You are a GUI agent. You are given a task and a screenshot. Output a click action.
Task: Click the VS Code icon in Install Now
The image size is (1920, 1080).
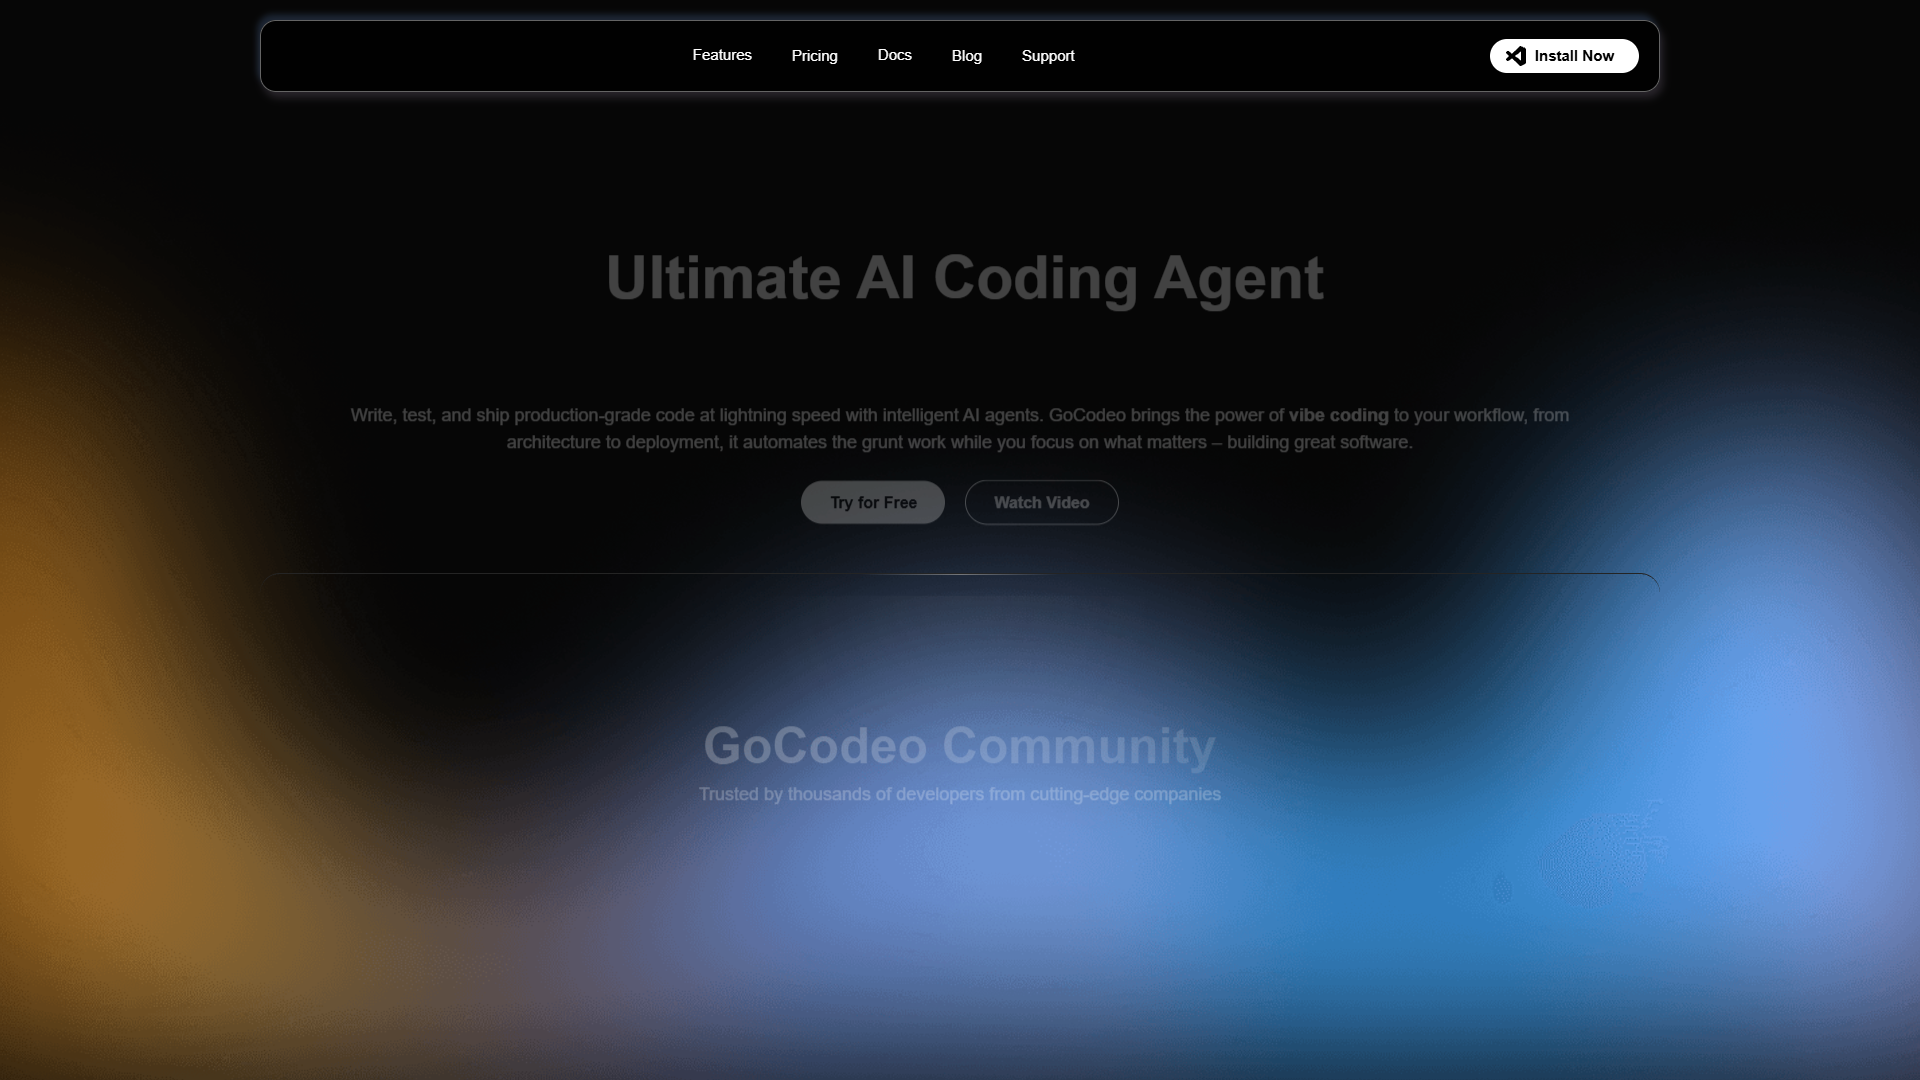(1516, 56)
